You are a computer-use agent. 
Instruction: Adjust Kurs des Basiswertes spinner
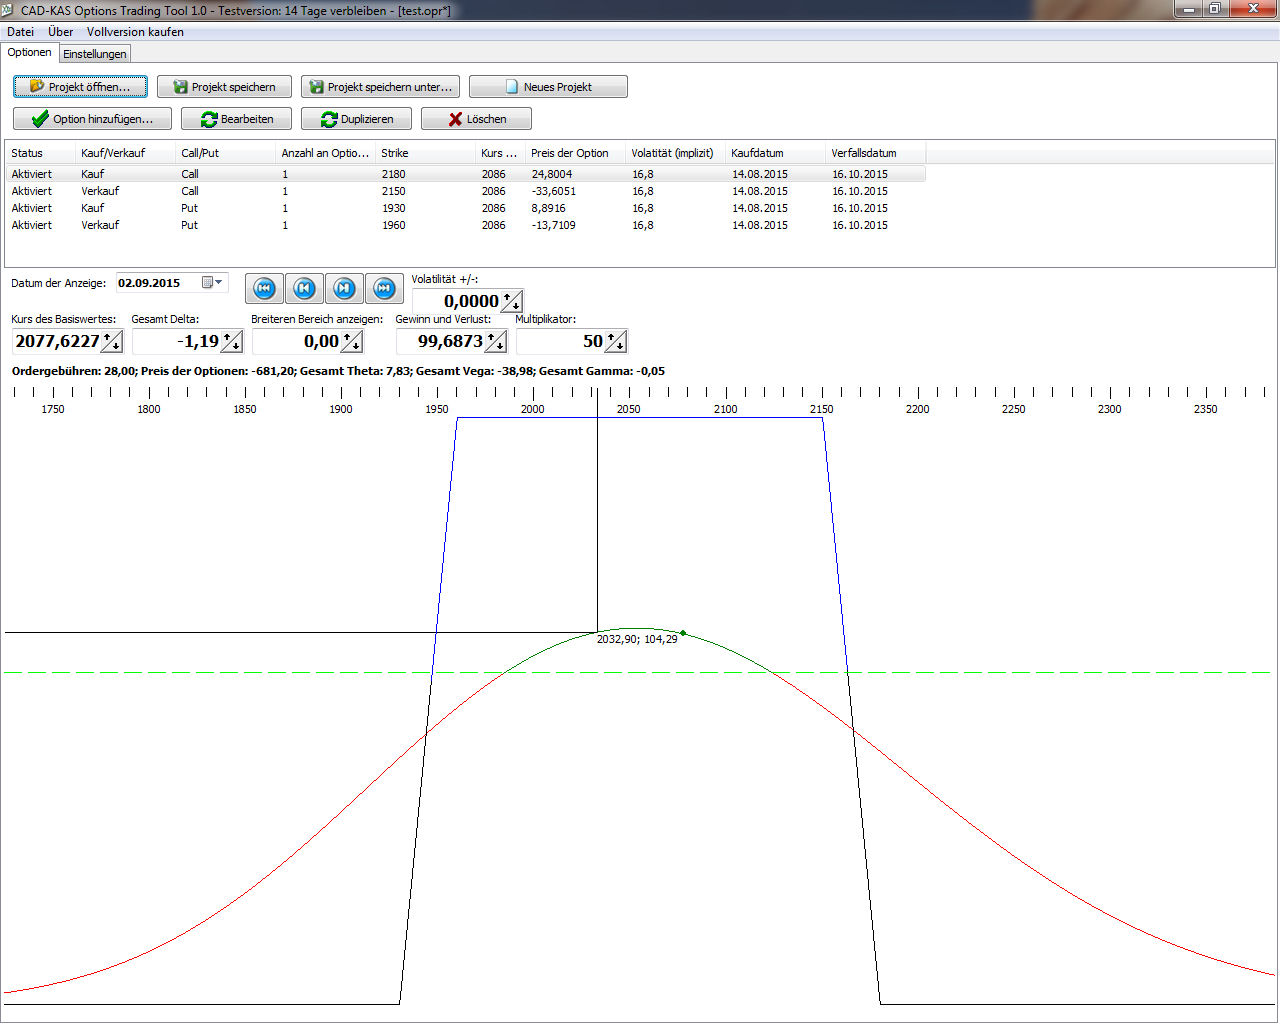coord(111,342)
